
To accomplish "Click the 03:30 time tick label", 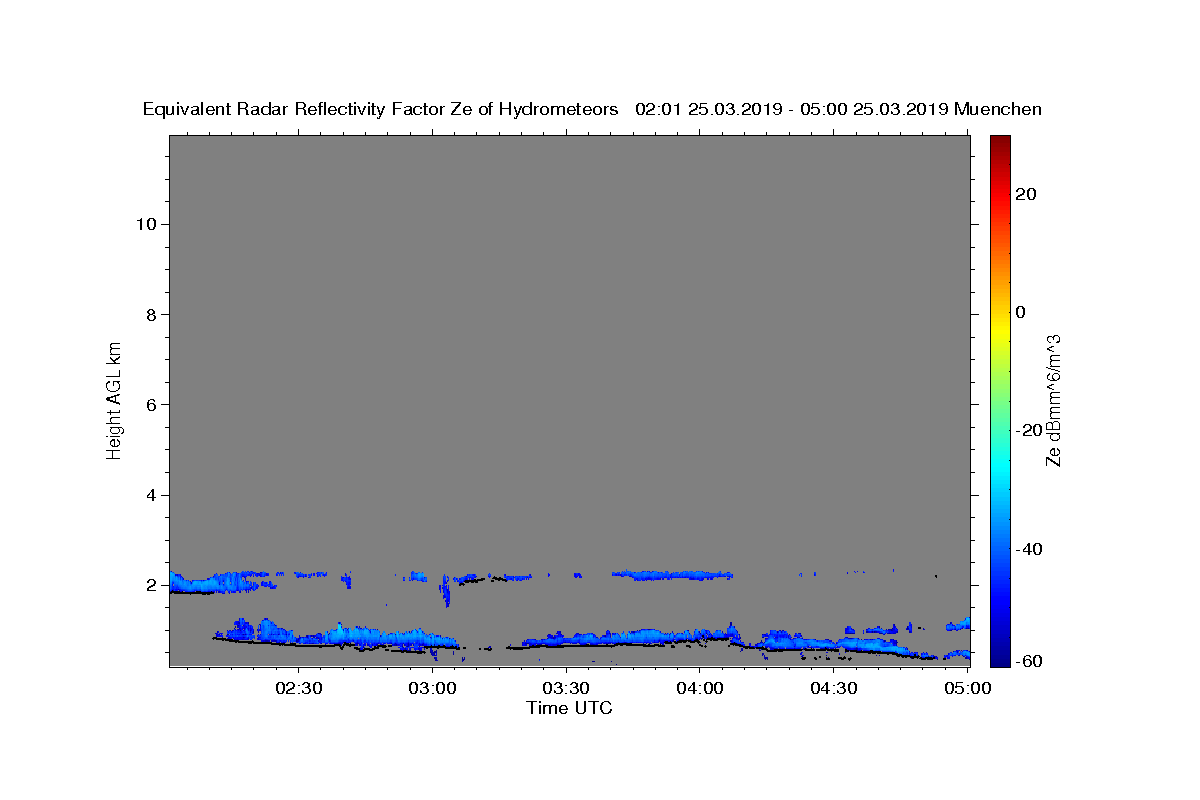I will [x=567, y=688].
